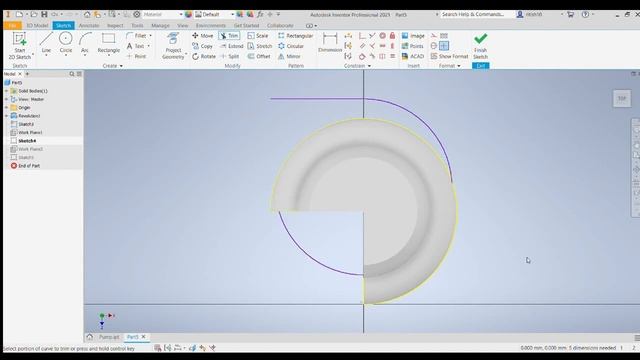Select the Extend tool
This screenshot has width=640, height=360.
pos(231,46)
